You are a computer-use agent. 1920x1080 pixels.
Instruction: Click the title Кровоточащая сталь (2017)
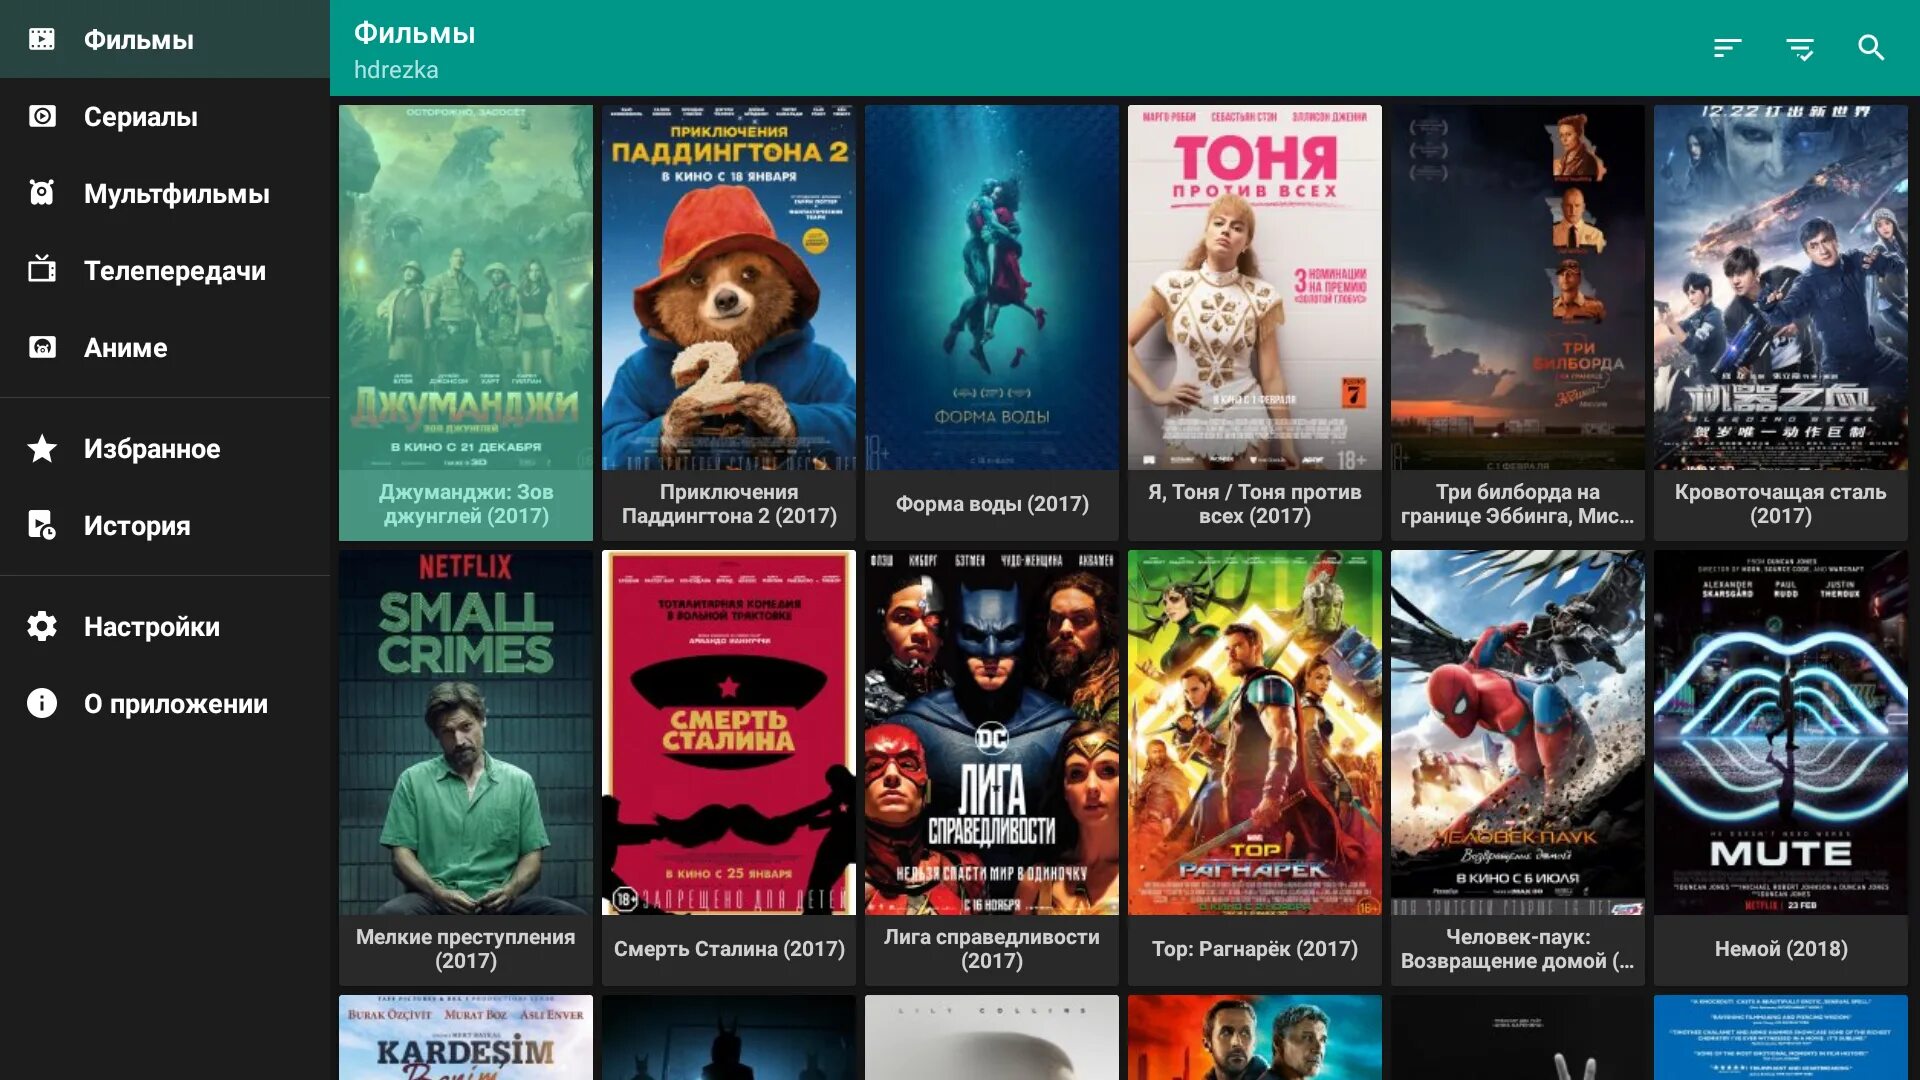[1781, 504]
